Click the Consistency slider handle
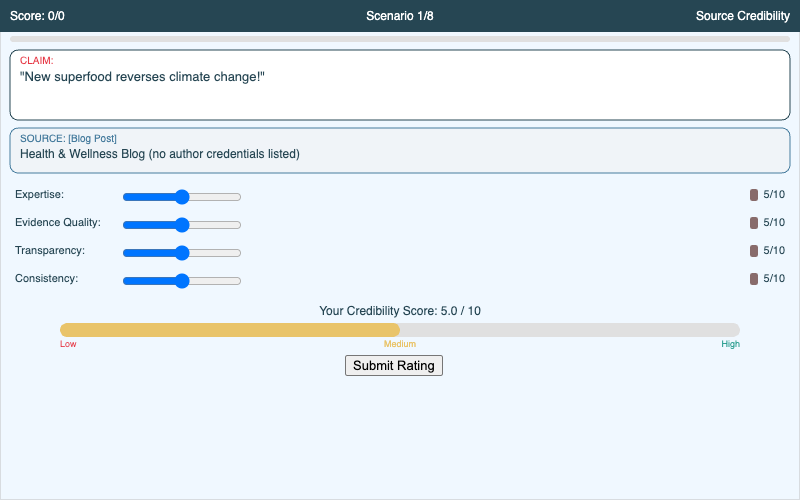This screenshot has width=800, height=502. pyautogui.click(x=182, y=281)
